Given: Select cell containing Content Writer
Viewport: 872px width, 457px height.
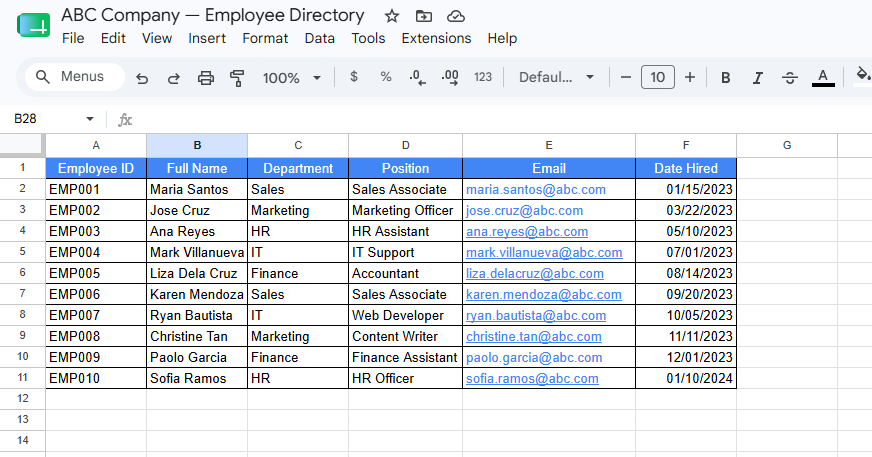Looking at the screenshot, I should [x=405, y=336].
